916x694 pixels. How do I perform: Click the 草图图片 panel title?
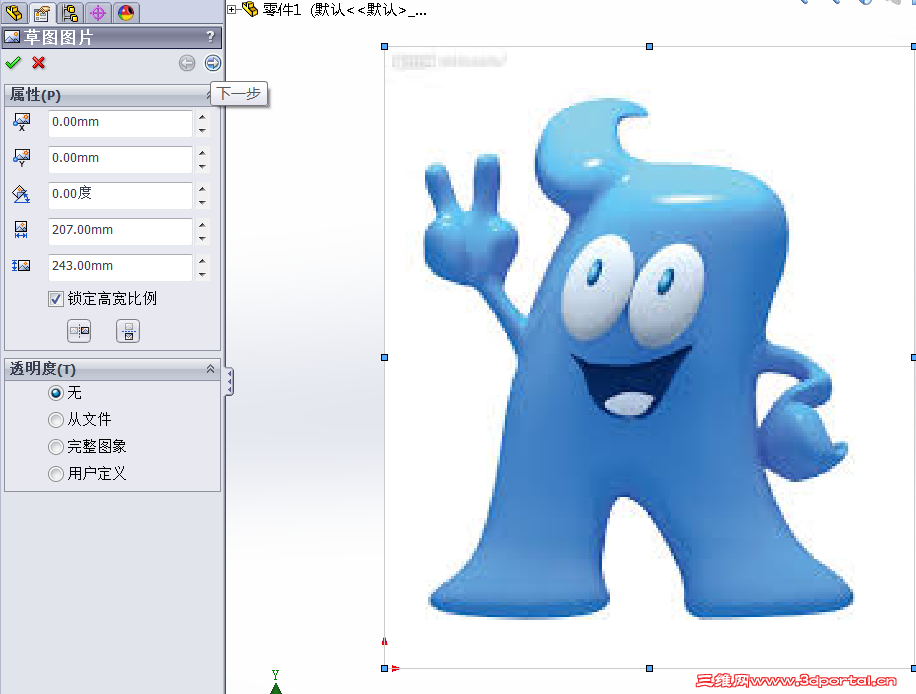(58, 37)
